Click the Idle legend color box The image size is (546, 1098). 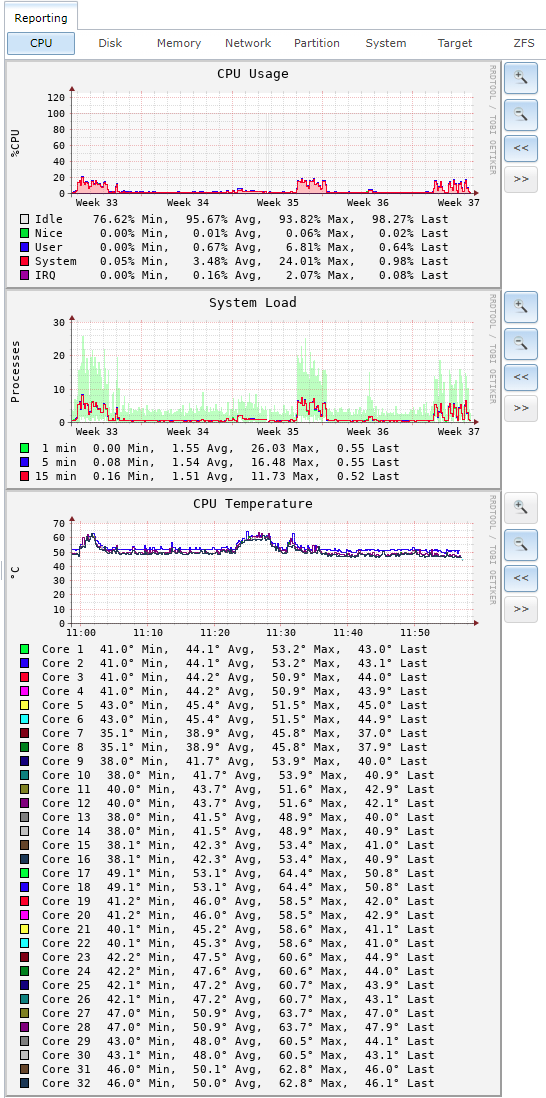[25, 219]
